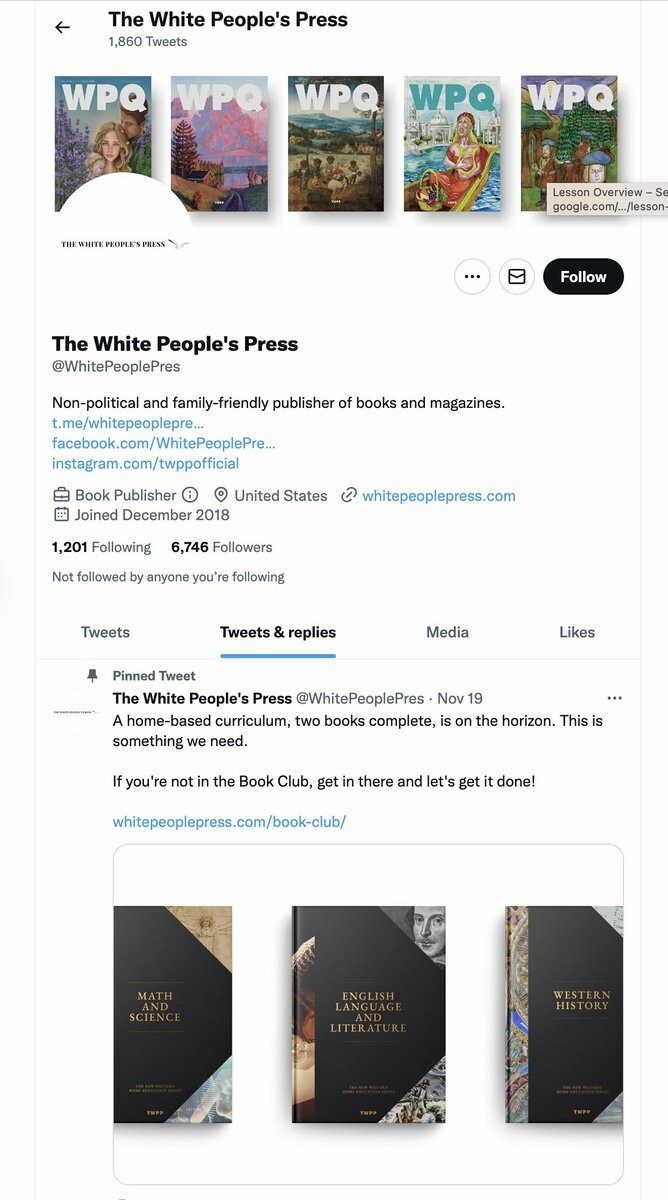Click the calendar icon near Joined December 2018
The width and height of the screenshot is (668, 1200).
pyautogui.click(x=61, y=515)
